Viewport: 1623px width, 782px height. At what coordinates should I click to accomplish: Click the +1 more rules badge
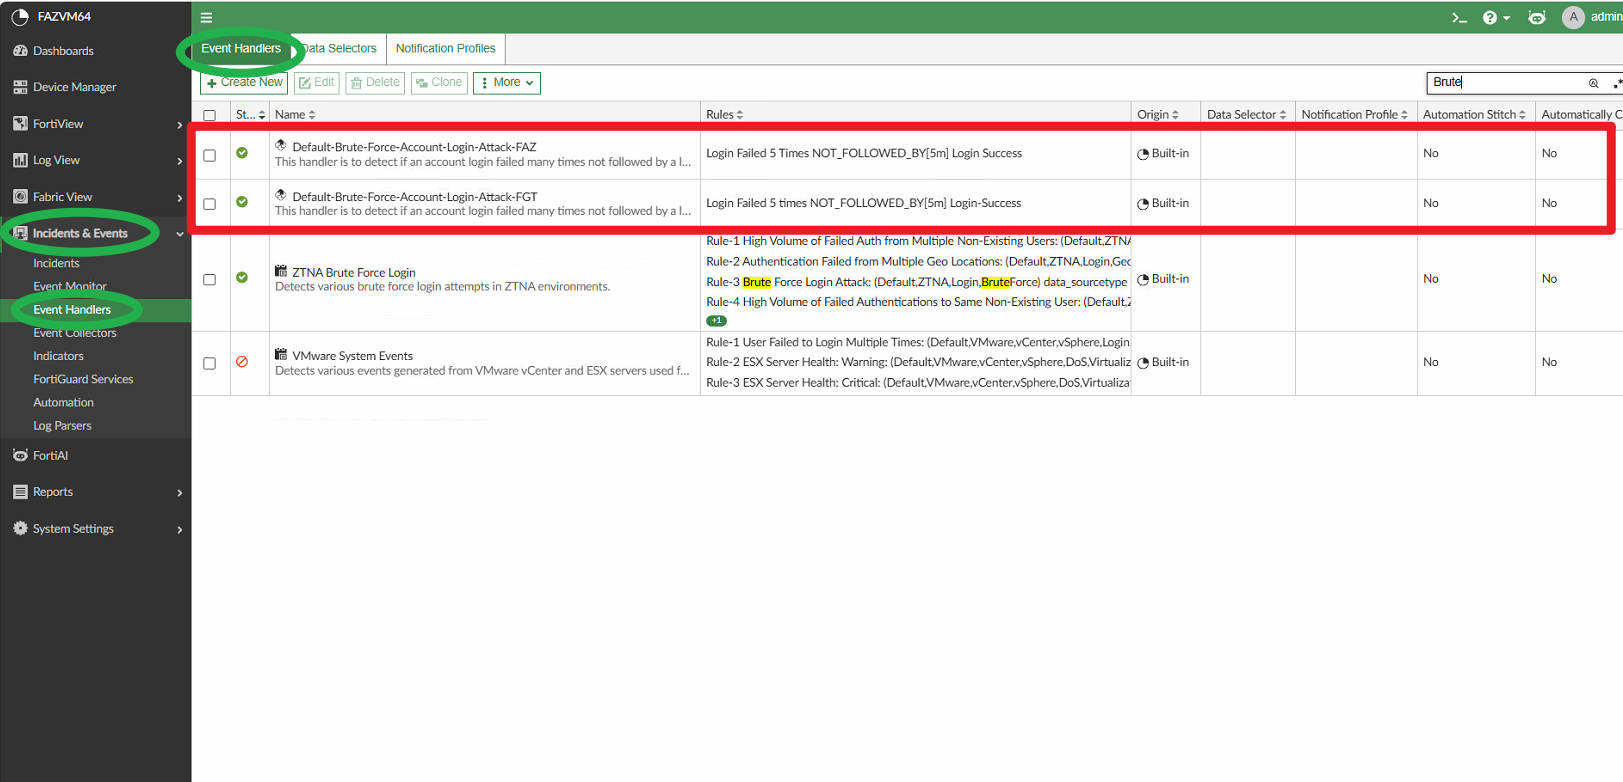click(x=716, y=321)
